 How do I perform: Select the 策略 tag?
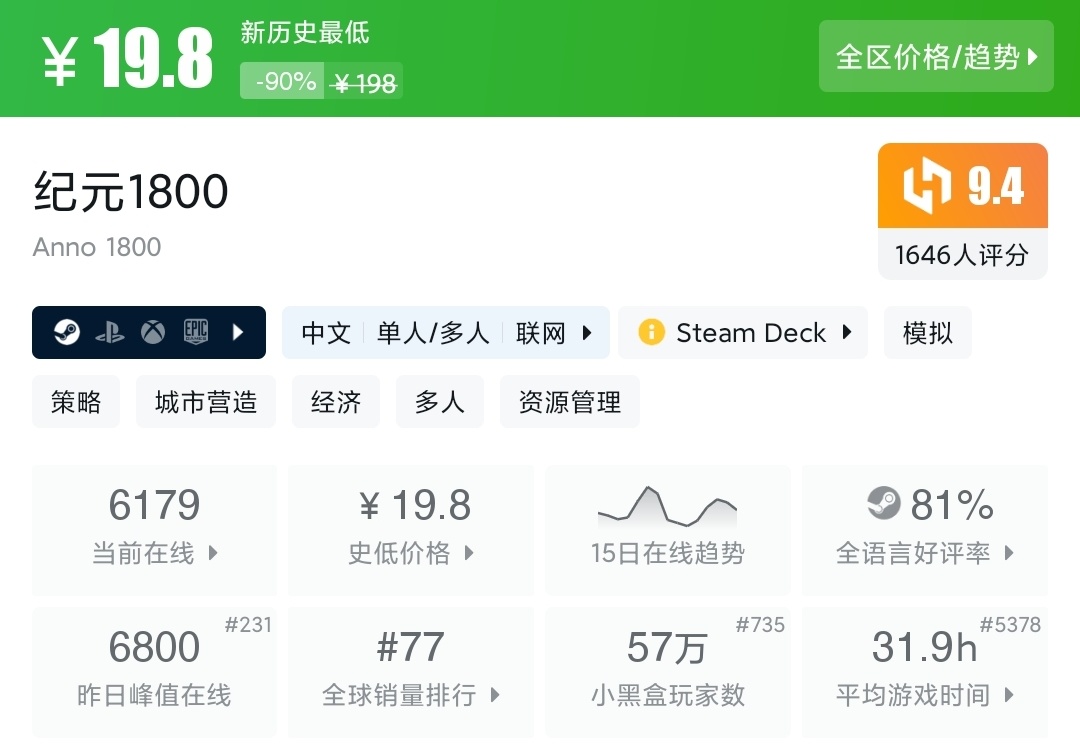tap(75, 401)
